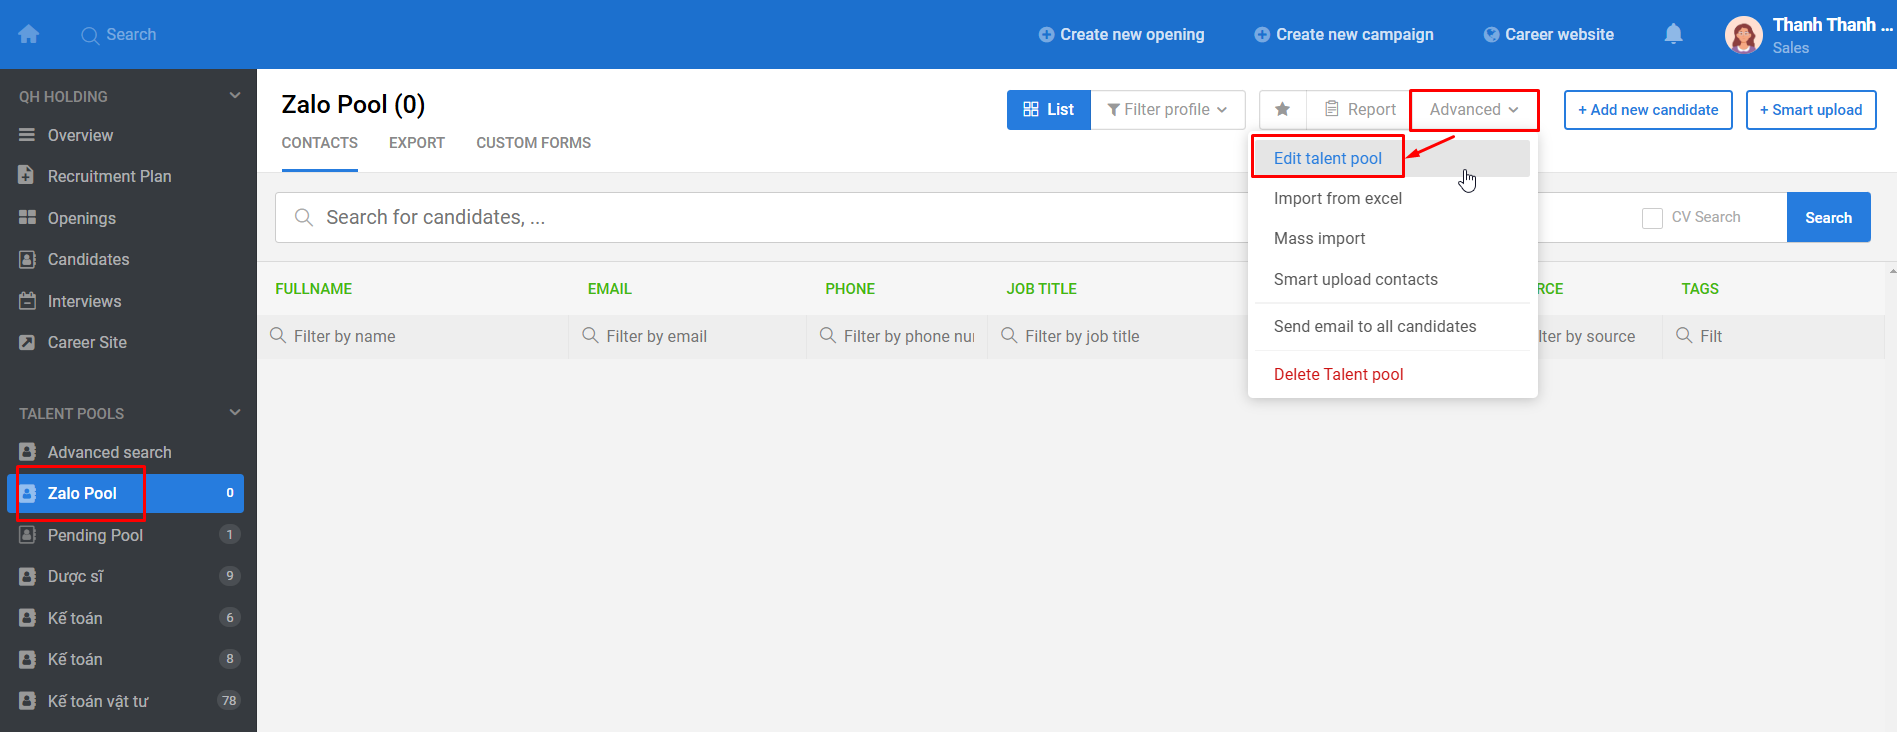
Task: Open the Filter profile dropdown
Action: click(1168, 109)
